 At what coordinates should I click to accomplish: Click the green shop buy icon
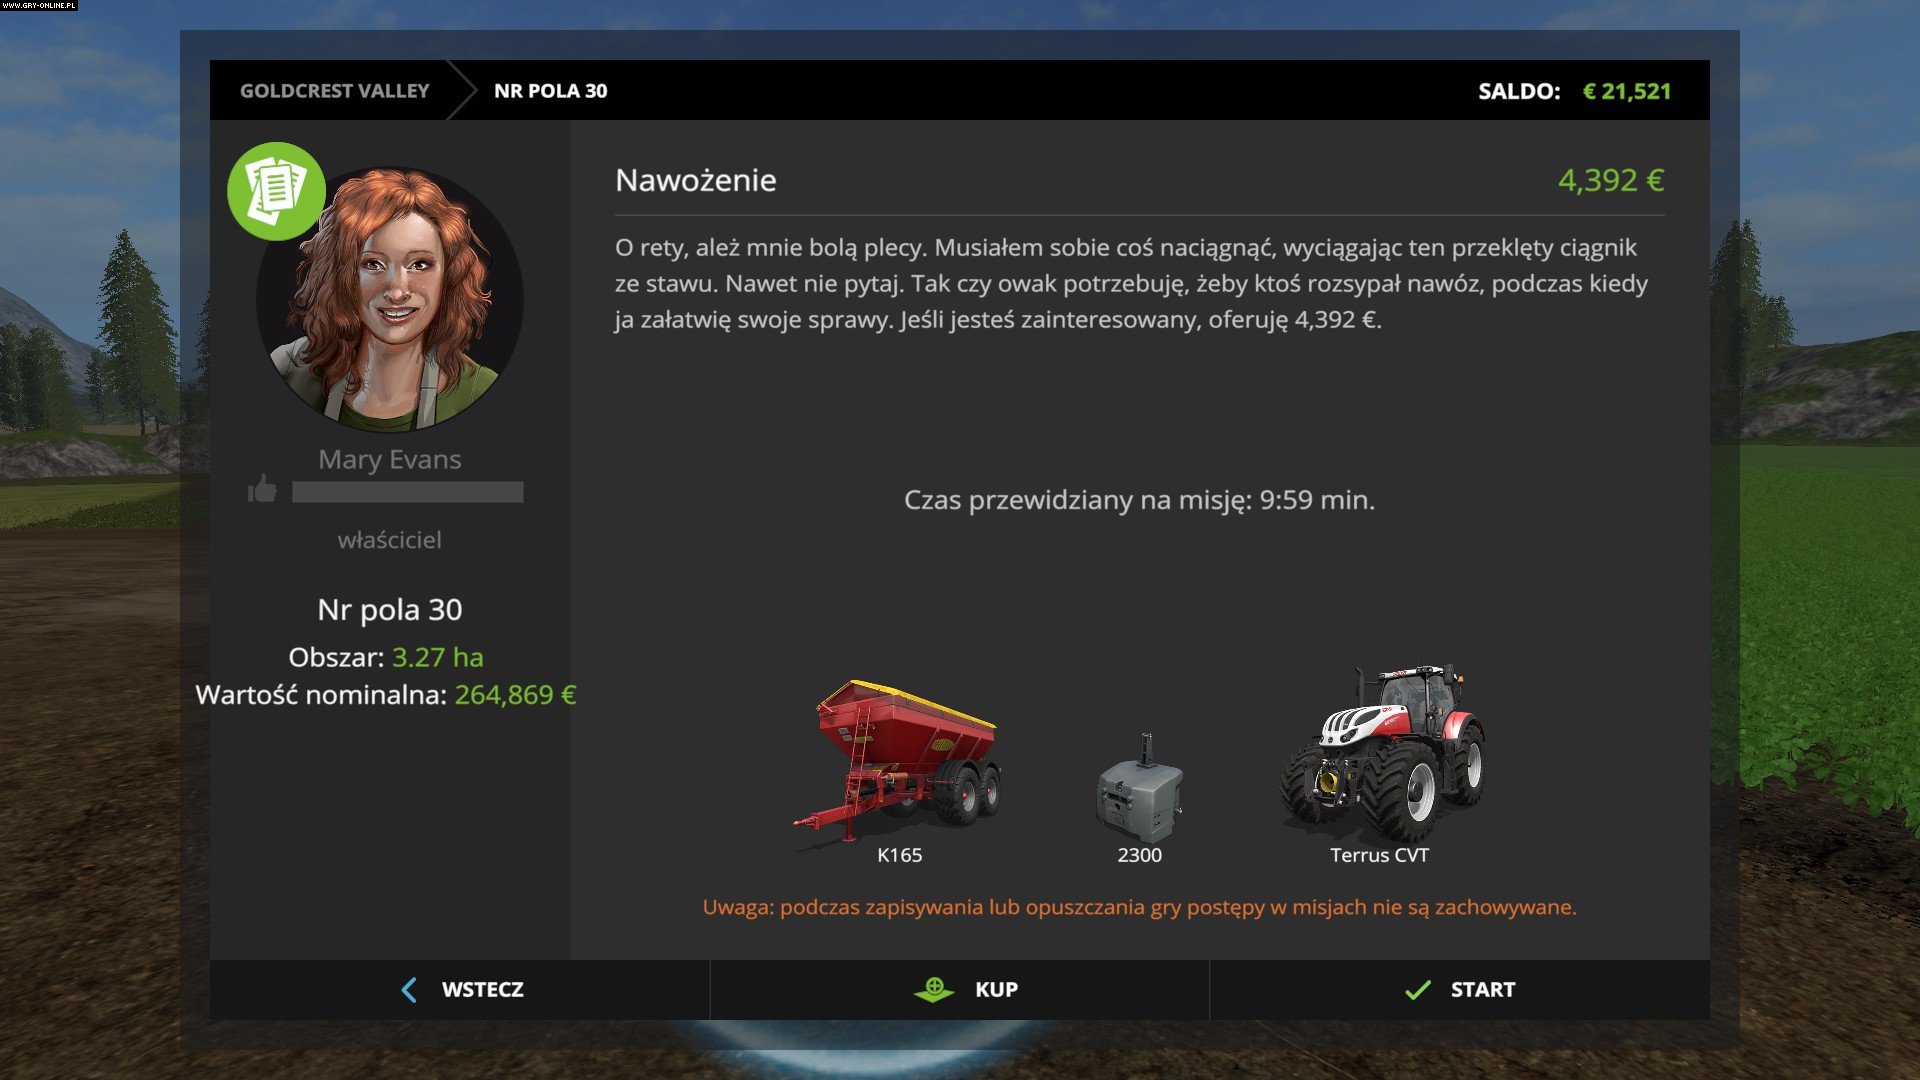tap(934, 990)
